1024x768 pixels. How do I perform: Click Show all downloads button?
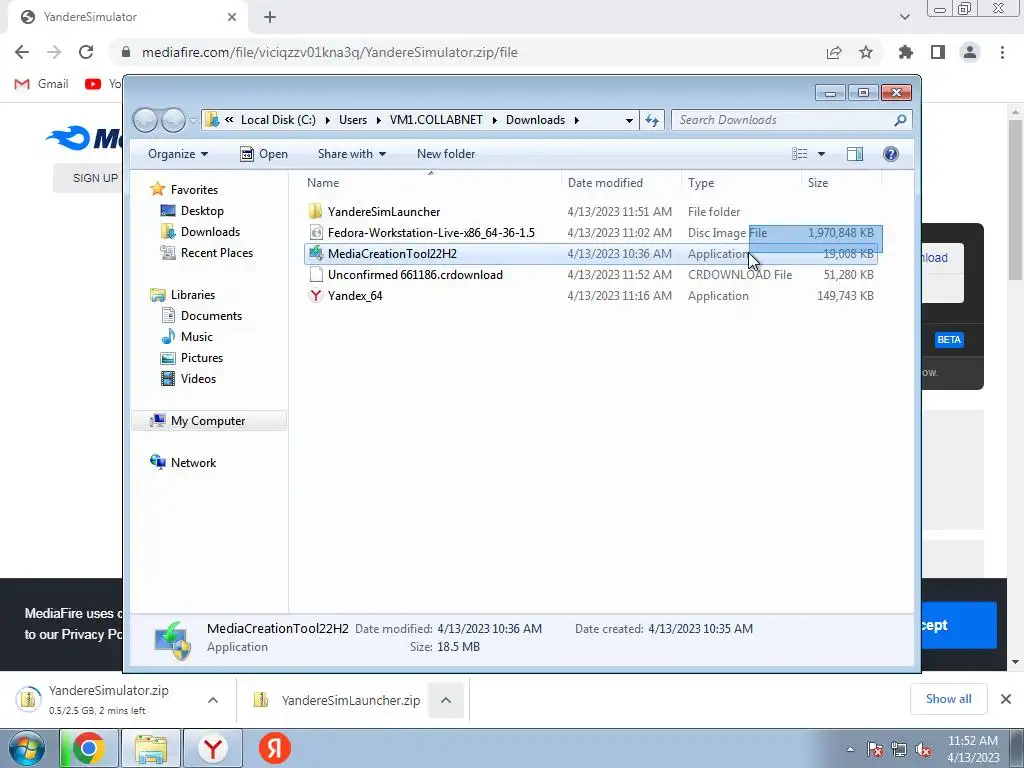click(948, 699)
